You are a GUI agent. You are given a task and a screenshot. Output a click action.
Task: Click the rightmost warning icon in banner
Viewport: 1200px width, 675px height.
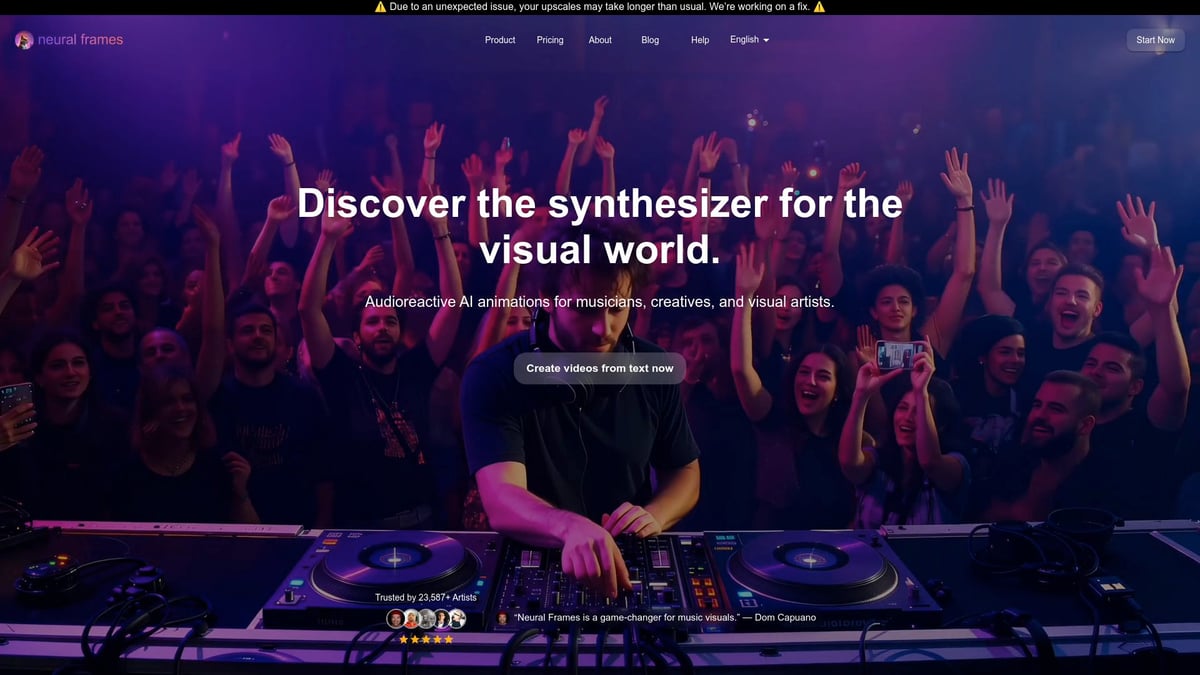[x=818, y=6]
